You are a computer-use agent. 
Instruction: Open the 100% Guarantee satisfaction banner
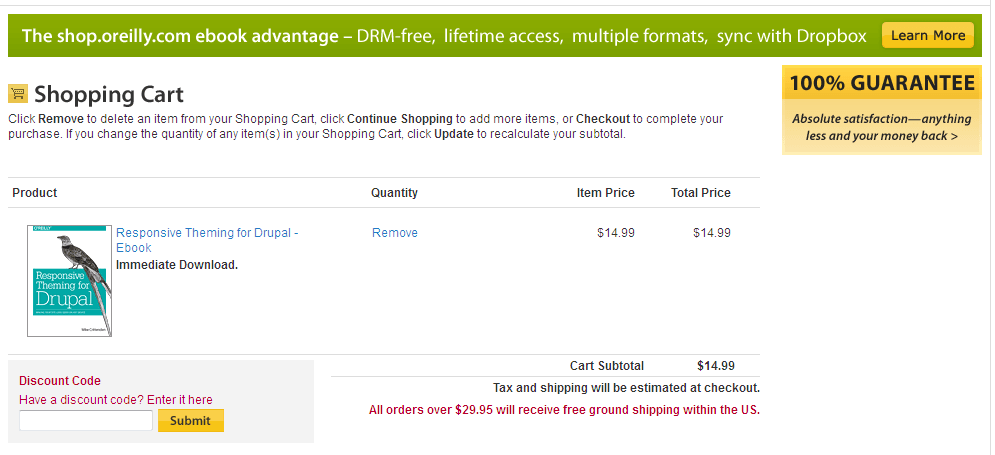[881, 110]
